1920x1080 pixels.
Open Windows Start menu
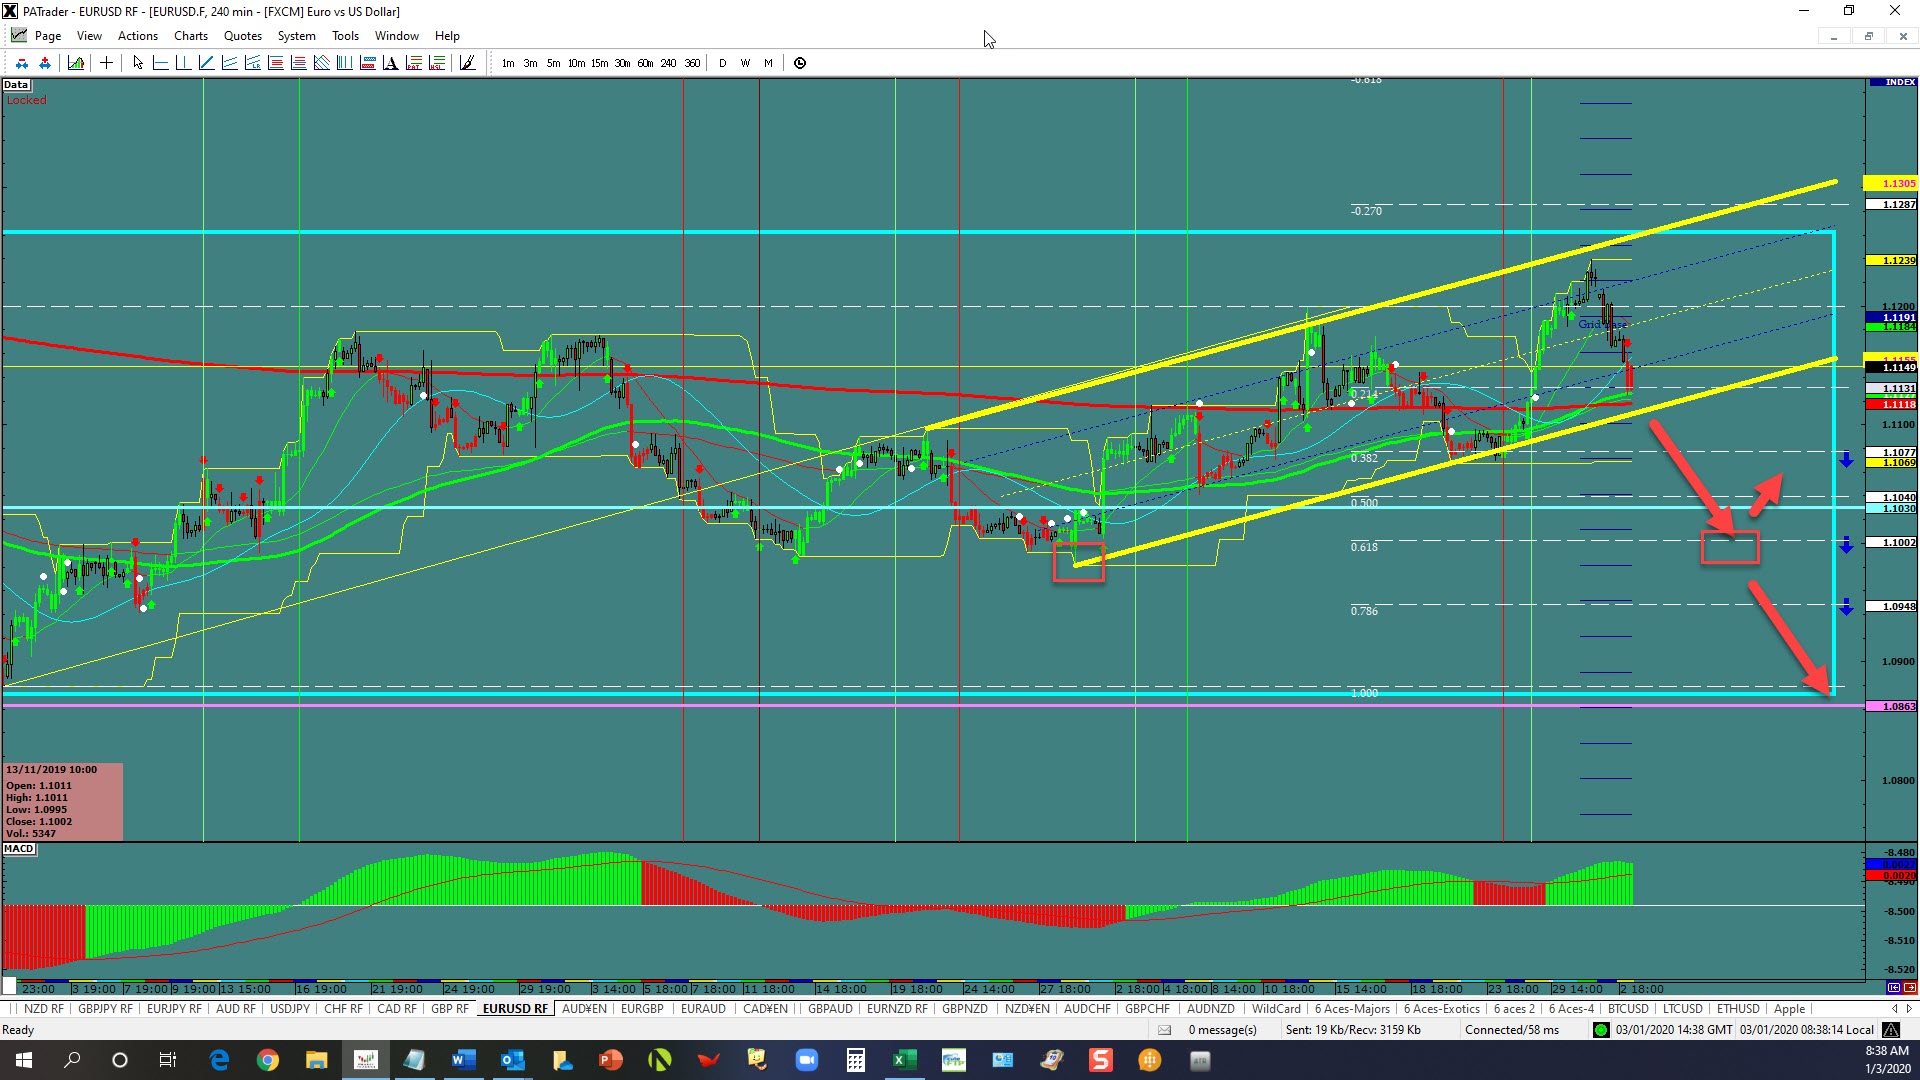pyautogui.click(x=24, y=1060)
